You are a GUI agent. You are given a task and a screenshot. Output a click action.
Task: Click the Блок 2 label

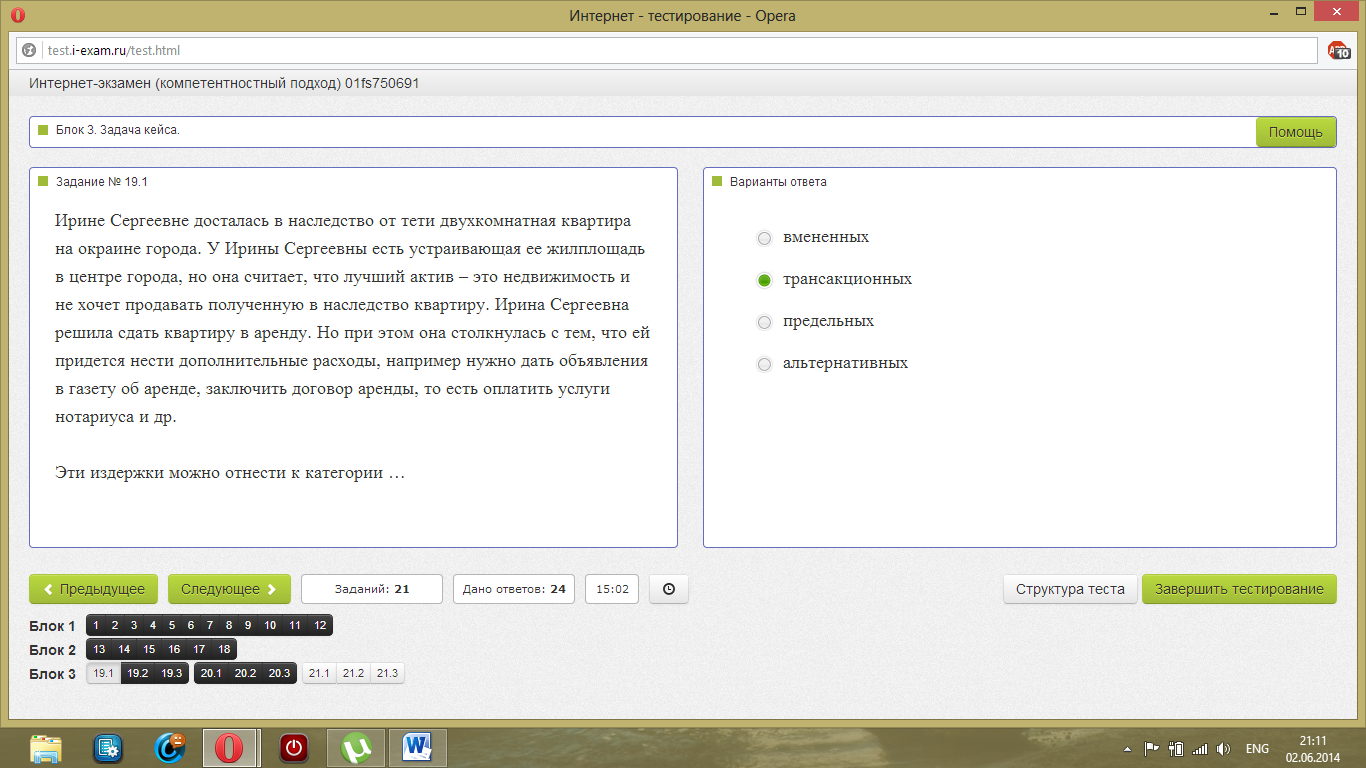click(x=53, y=650)
